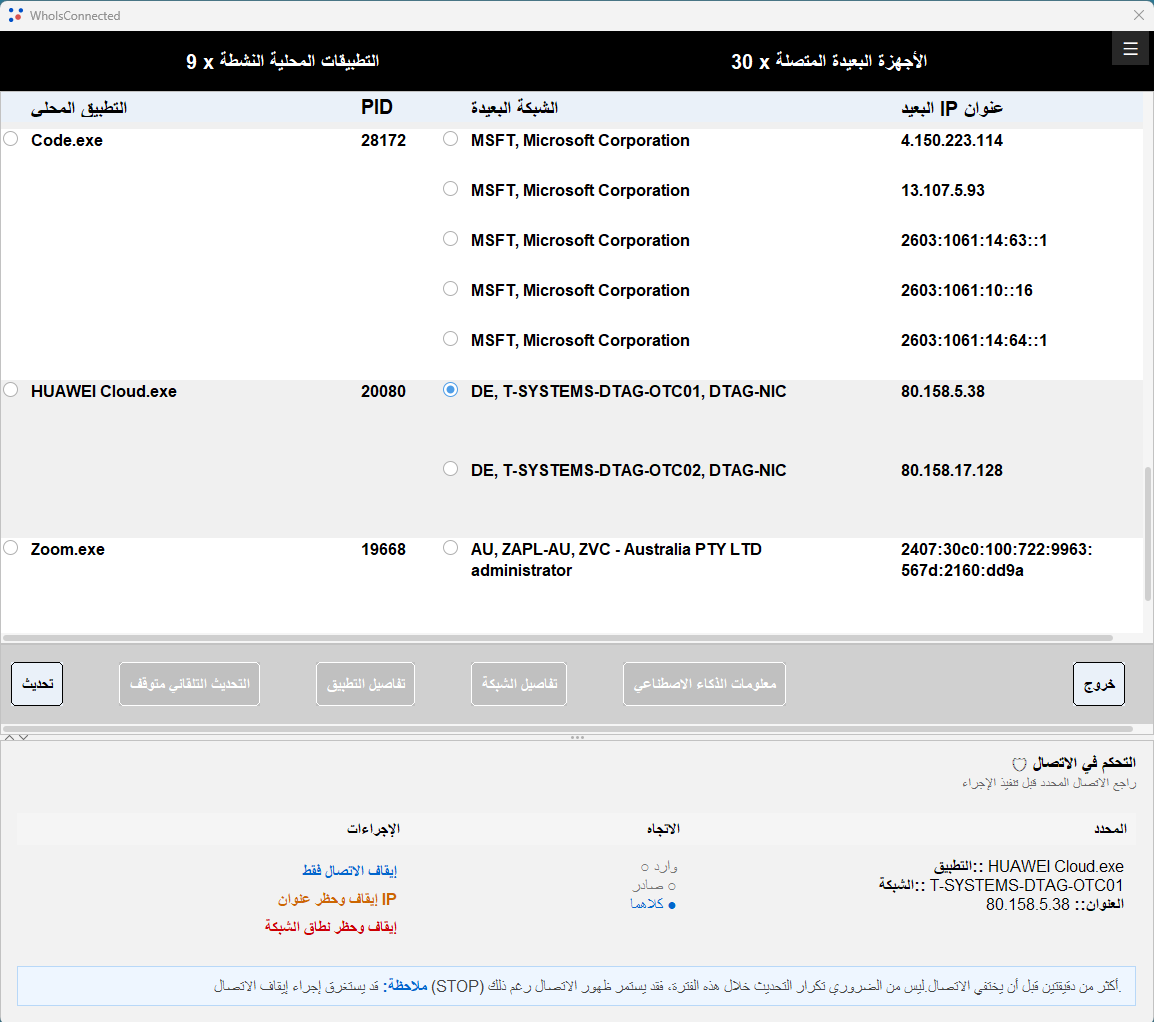Image resolution: width=1154 pixels, height=1022 pixels.
Task: Click the التطبيق المحلي column header
Action: pyautogui.click(x=79, y=108)
